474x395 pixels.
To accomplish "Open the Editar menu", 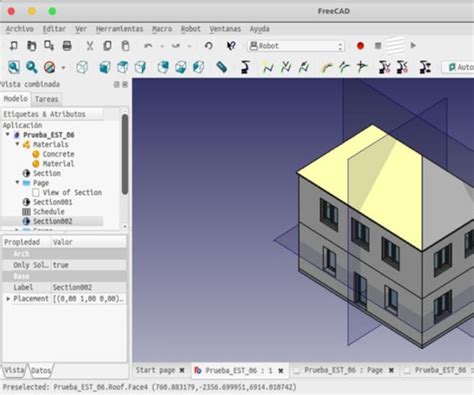I will (x=54, y=29).
